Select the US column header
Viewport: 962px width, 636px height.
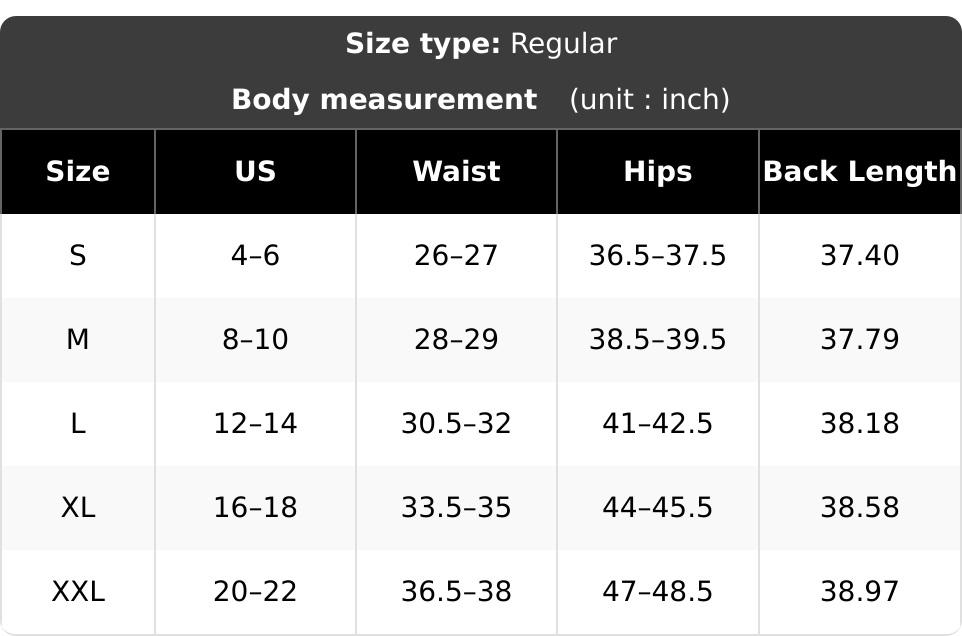coord(255,172)
